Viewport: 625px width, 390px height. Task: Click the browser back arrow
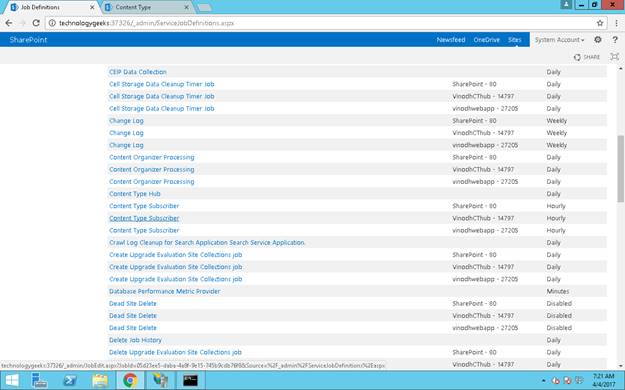point(9,23)
